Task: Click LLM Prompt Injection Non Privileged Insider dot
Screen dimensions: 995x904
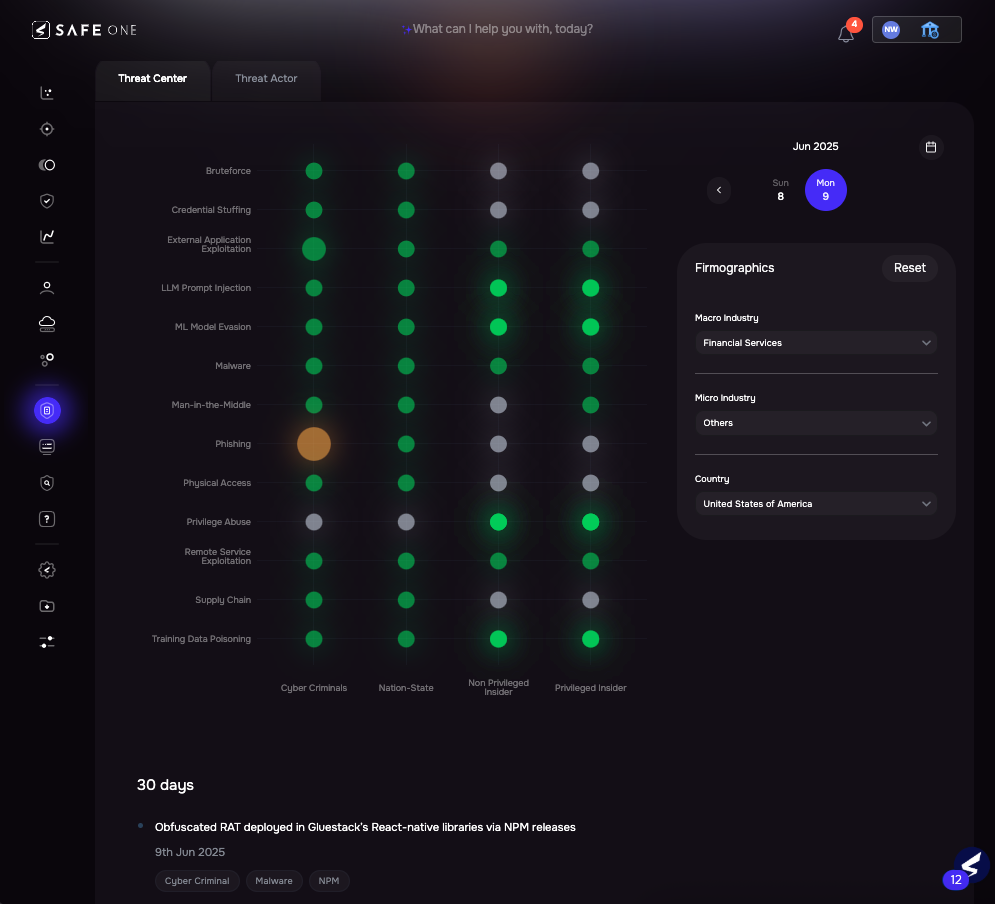Action: (498, 288)
